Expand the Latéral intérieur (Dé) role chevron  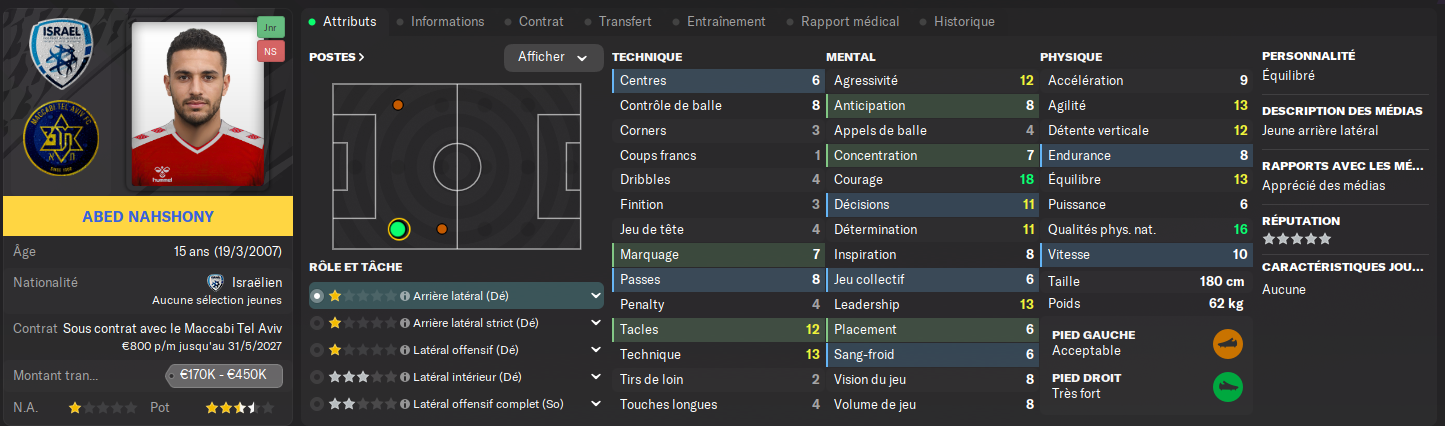click(x=596, y=377)
